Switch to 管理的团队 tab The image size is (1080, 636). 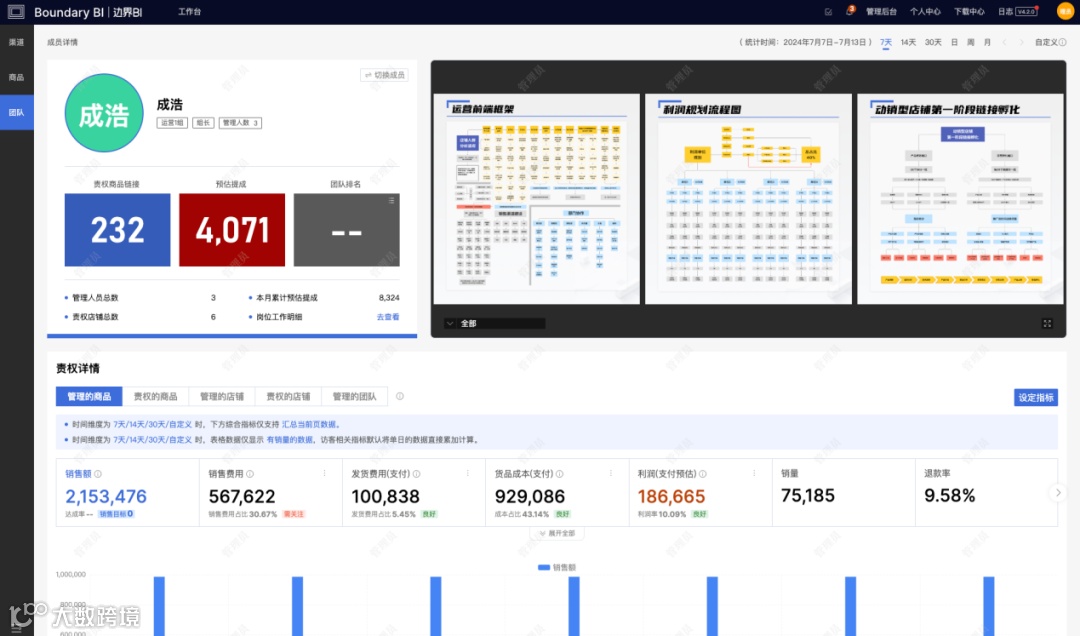click(354, 396)
